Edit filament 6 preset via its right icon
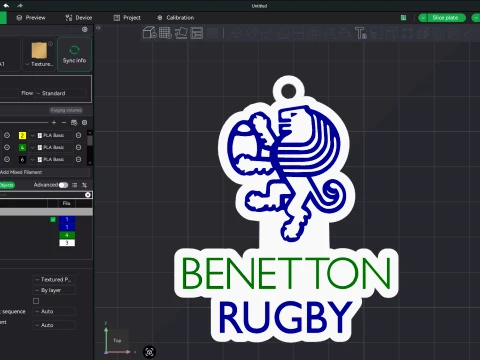The height and width of the screenshot is (360, 480). [x=78, y=159]
